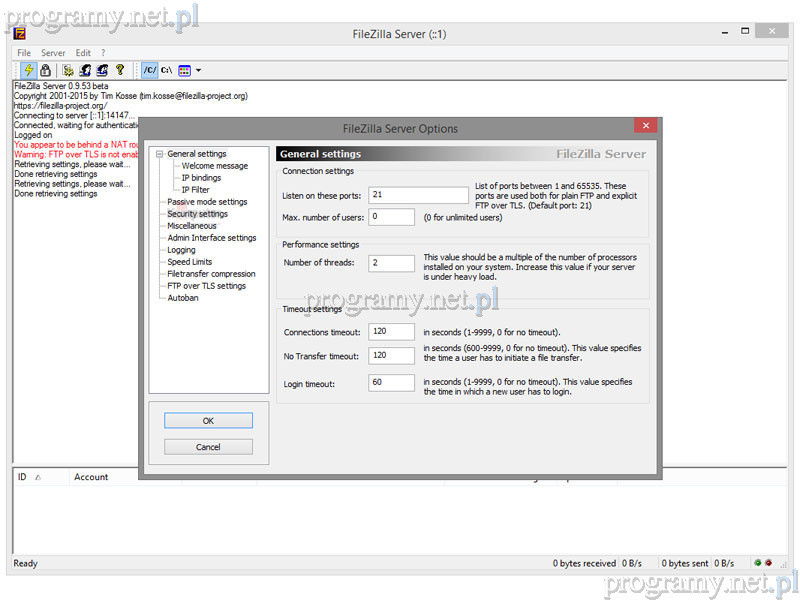Select the /C/ path display icon
This screenshot has height=600, width=800.
point(149,71)
